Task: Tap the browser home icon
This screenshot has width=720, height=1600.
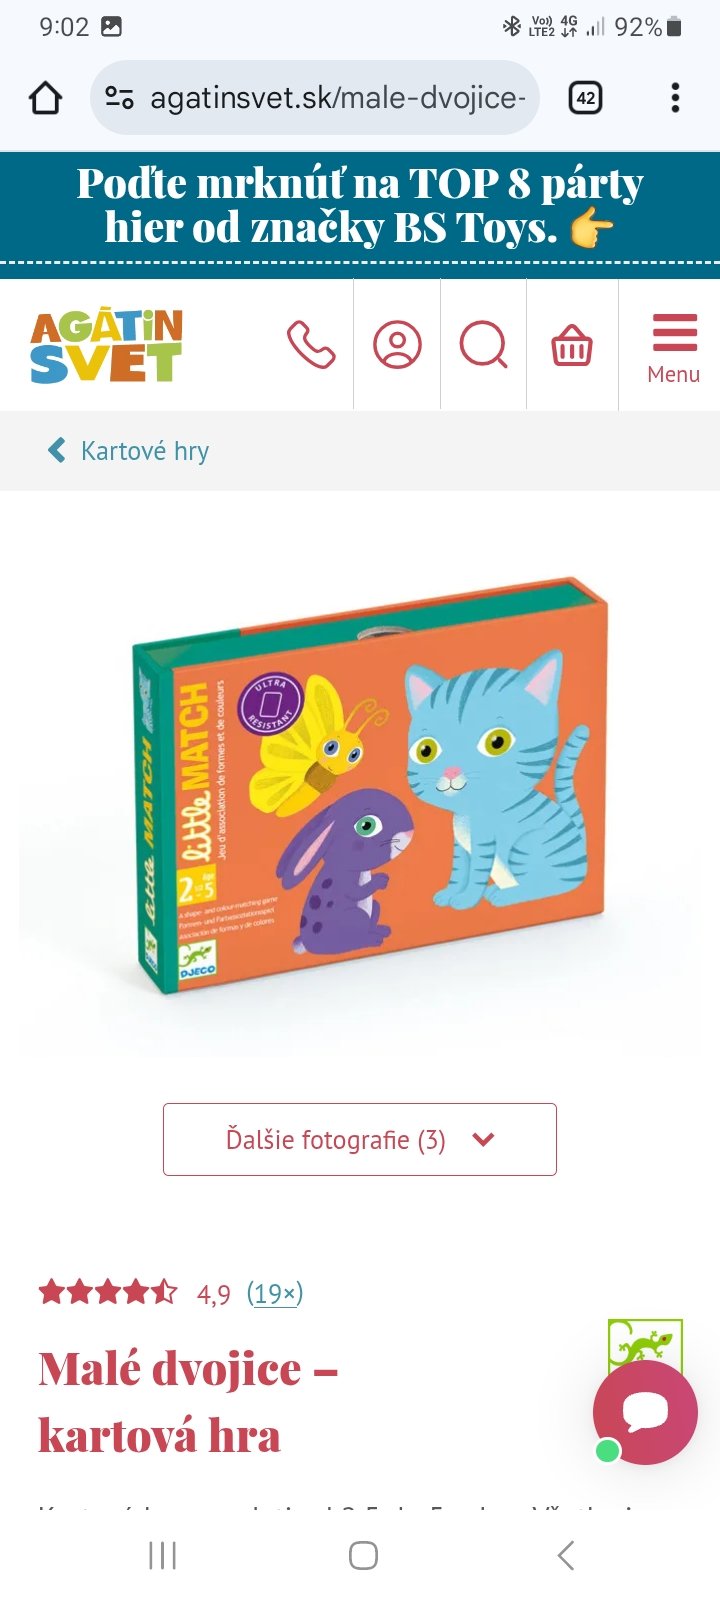Action: (46, 98)
